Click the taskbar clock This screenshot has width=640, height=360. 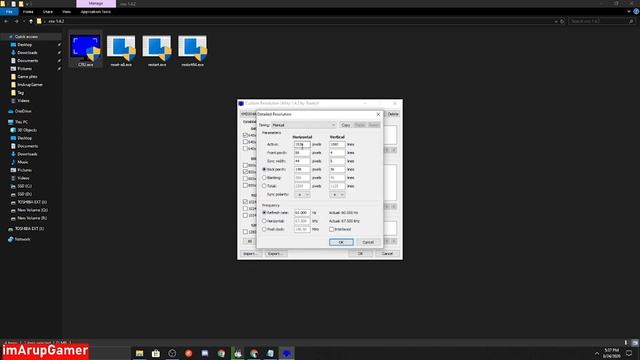611,353
